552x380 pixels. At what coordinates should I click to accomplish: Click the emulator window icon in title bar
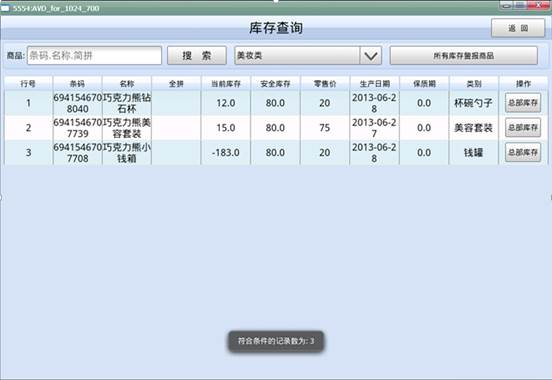(5, 8)
